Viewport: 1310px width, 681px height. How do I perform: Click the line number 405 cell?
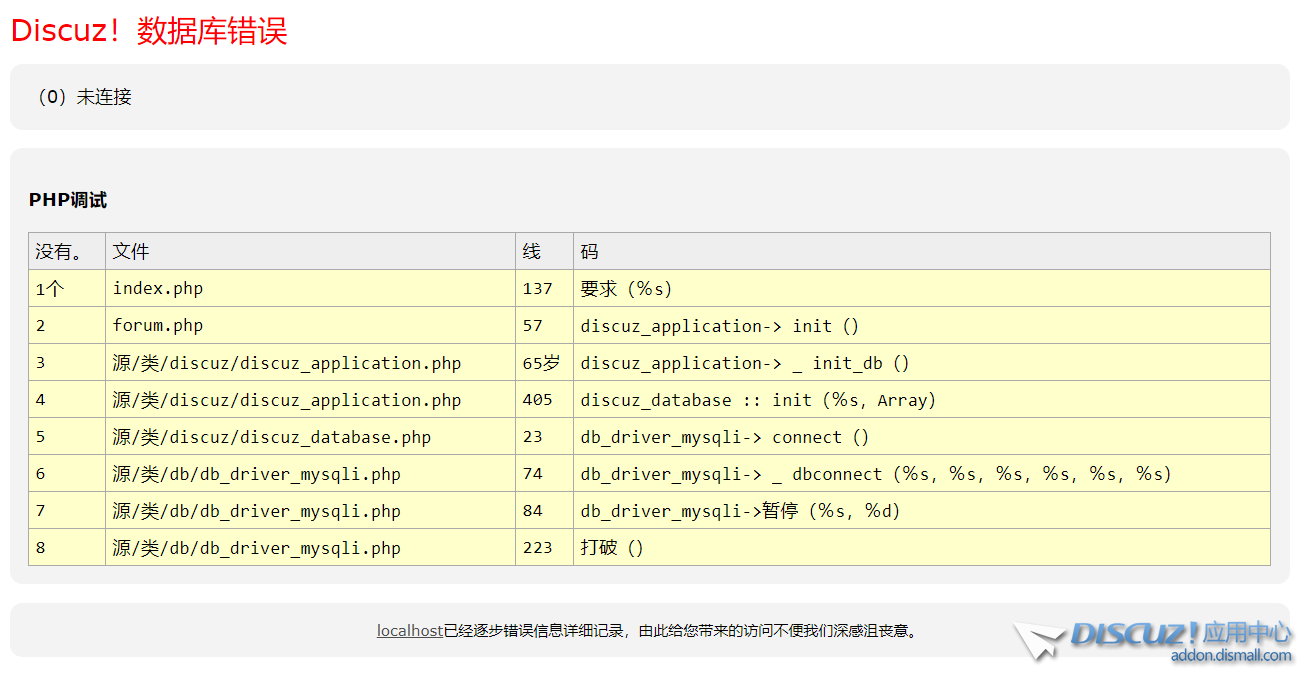537,400
